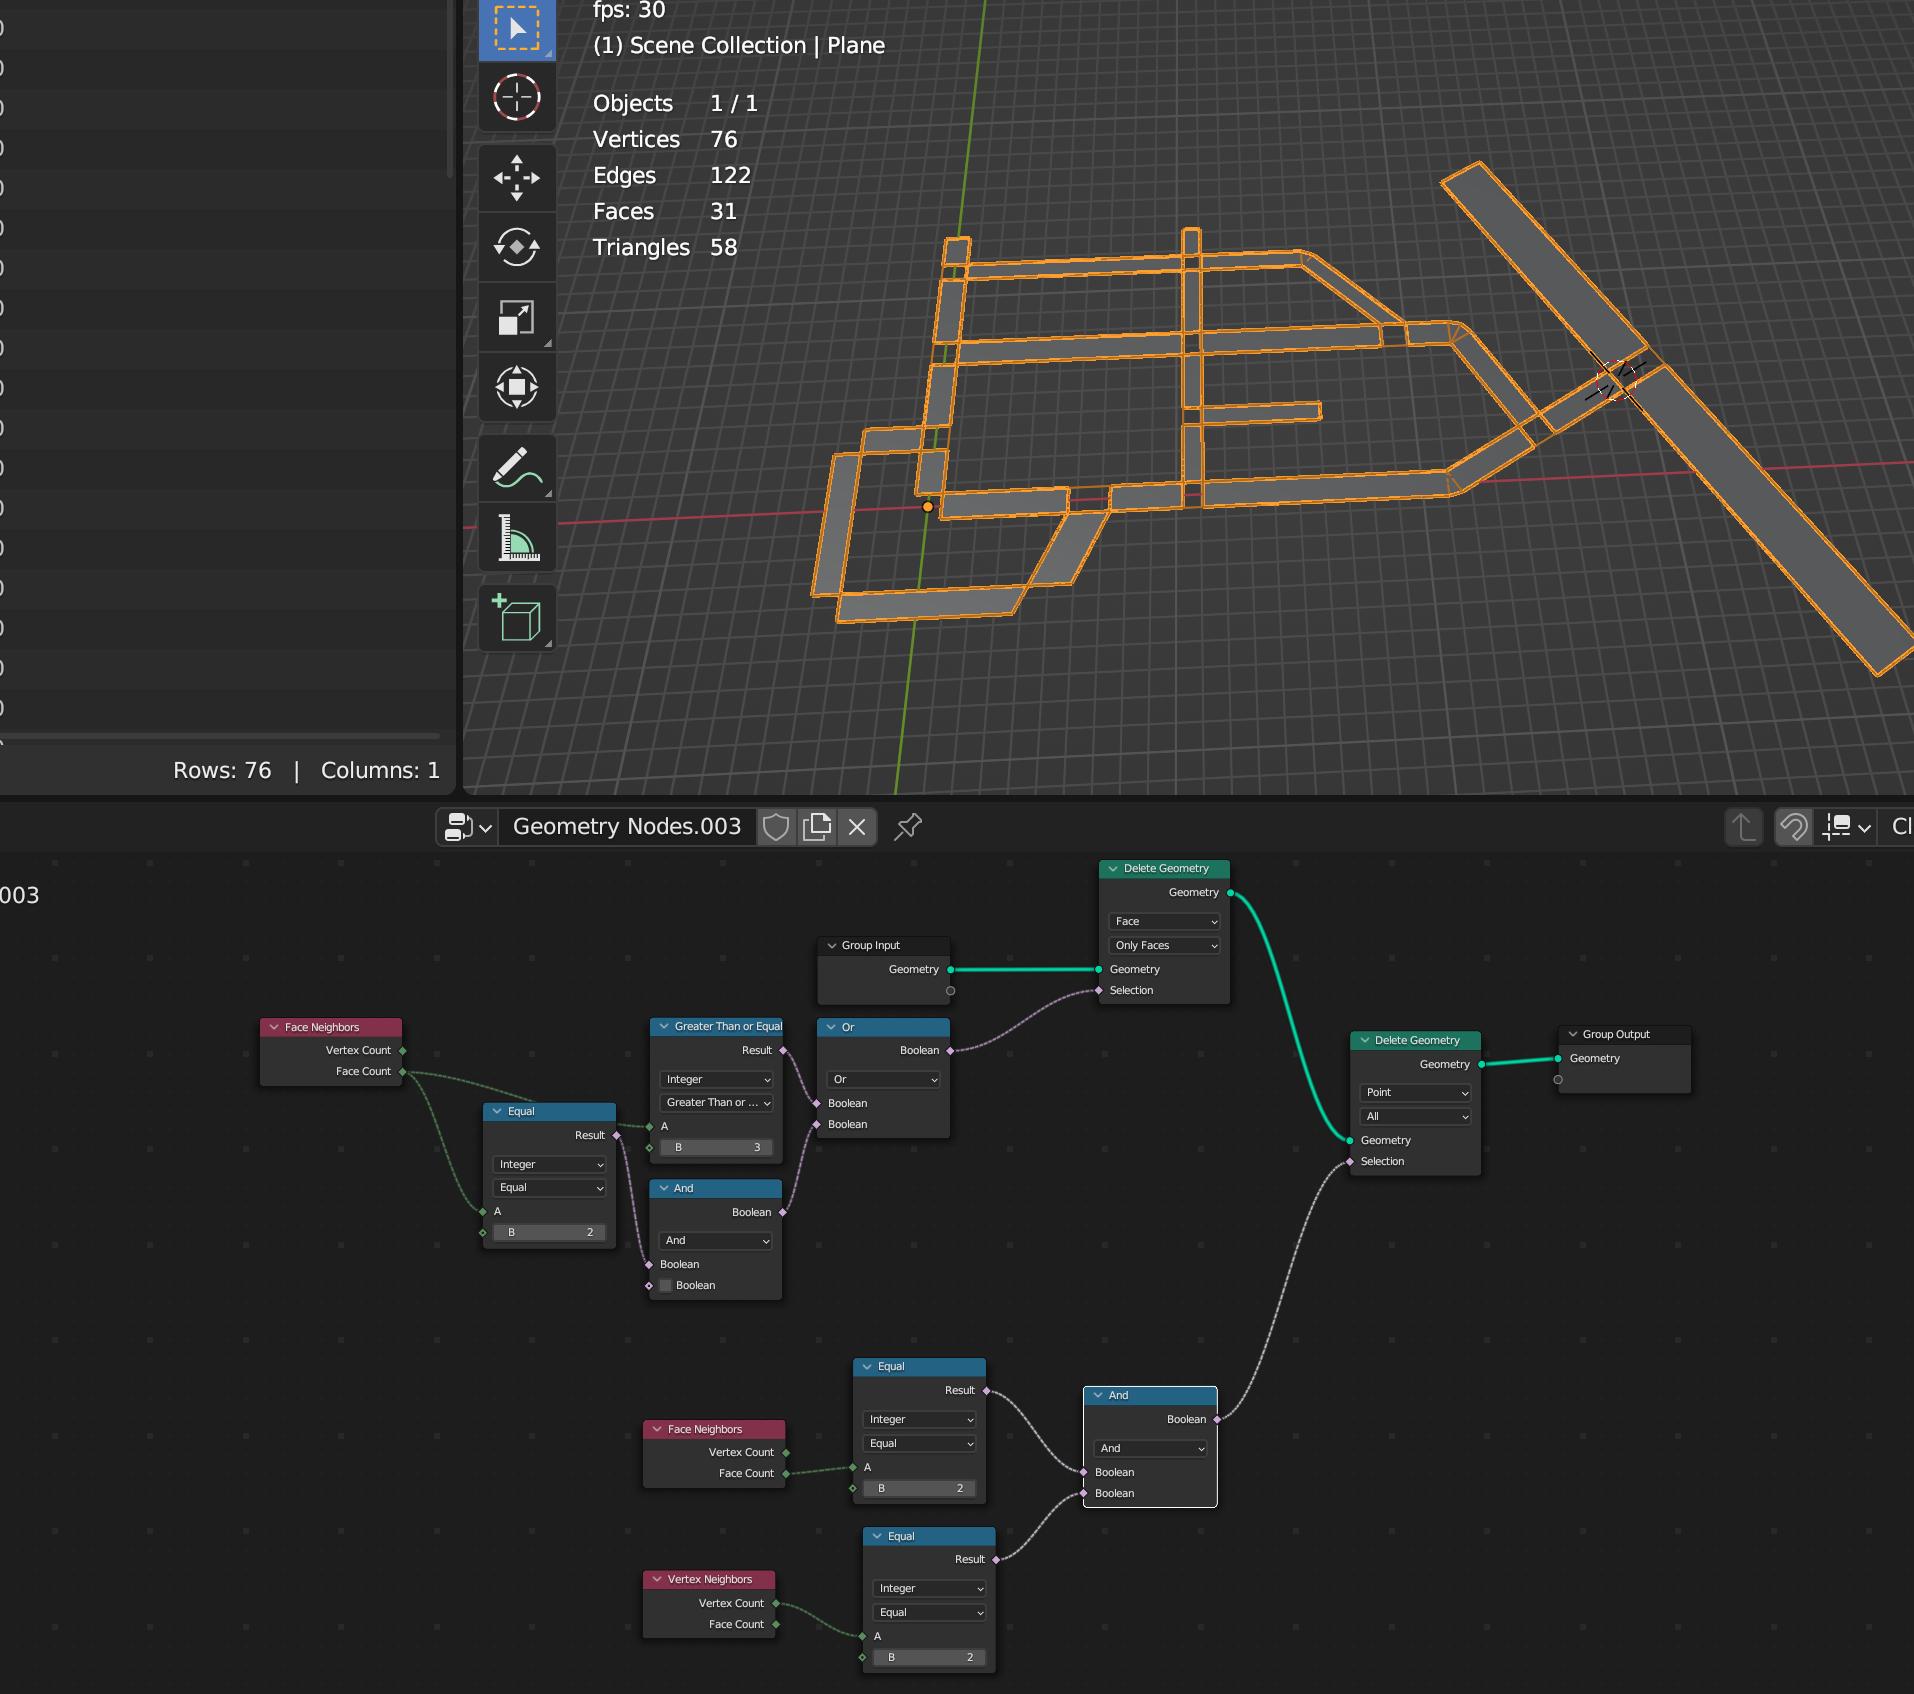Screen dimensions: 1914x1694
Task: Duplicate the Geometry Nodes.003 node group
Action: point(817,827)
